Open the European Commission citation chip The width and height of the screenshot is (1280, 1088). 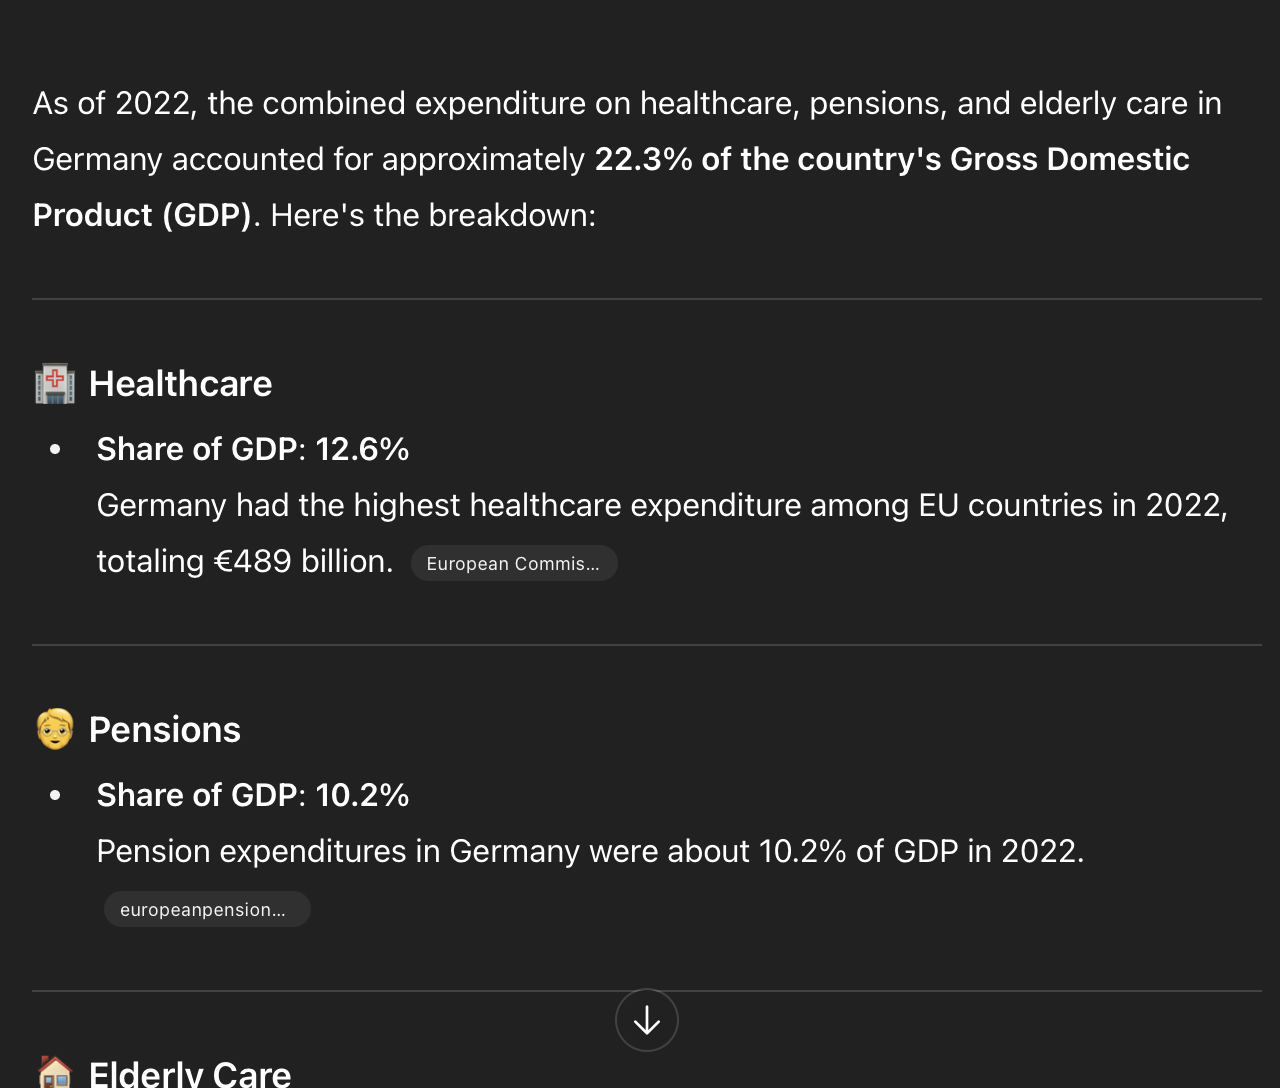[x=514, y=563]
